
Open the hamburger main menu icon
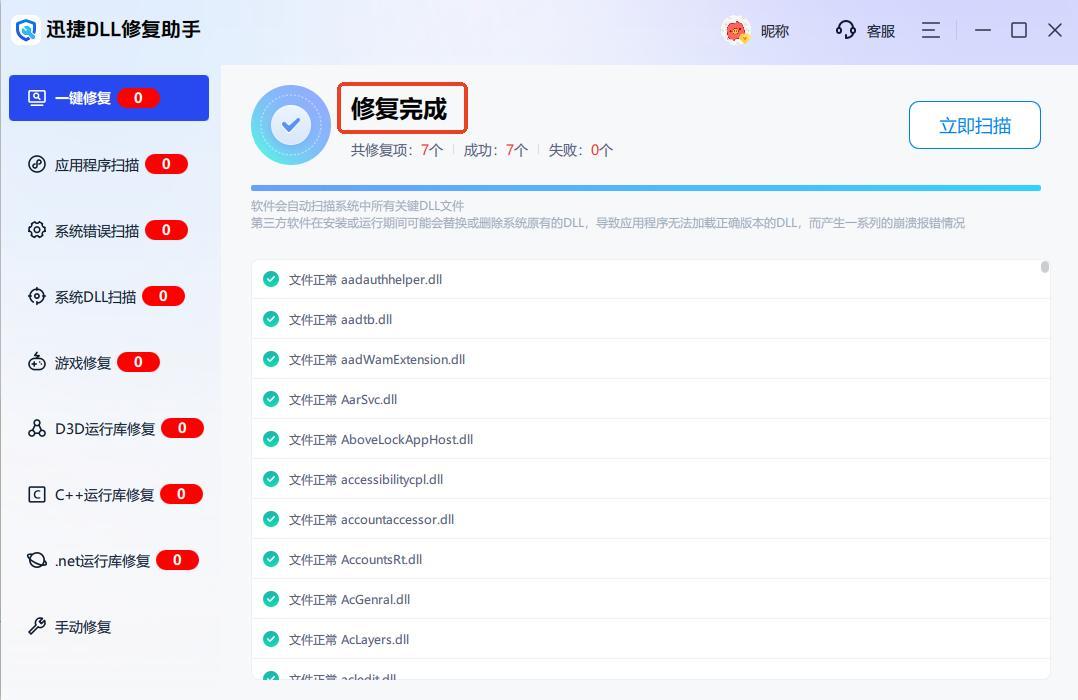tap(930, 30)
